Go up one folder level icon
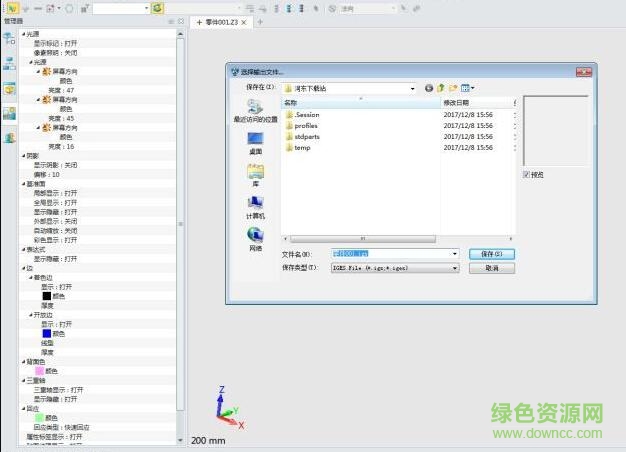This screenshot has width=626, height=452. 441,88
